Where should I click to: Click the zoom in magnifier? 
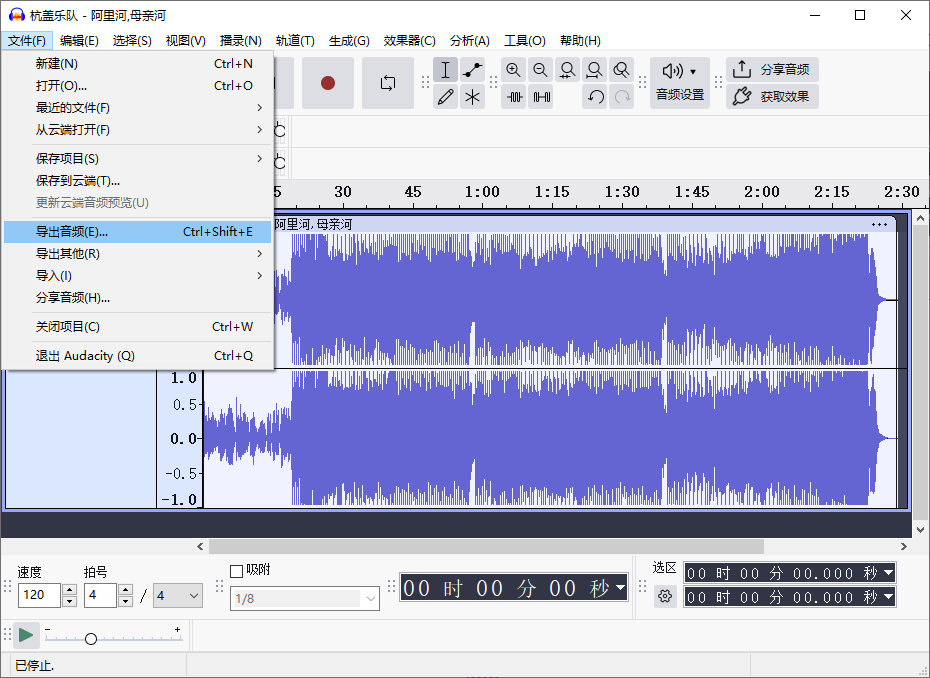513,70
